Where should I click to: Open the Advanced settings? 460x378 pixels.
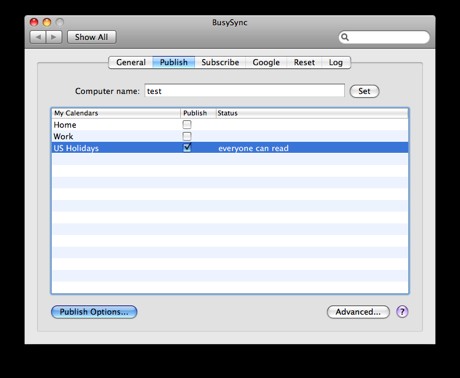point(358,312)
